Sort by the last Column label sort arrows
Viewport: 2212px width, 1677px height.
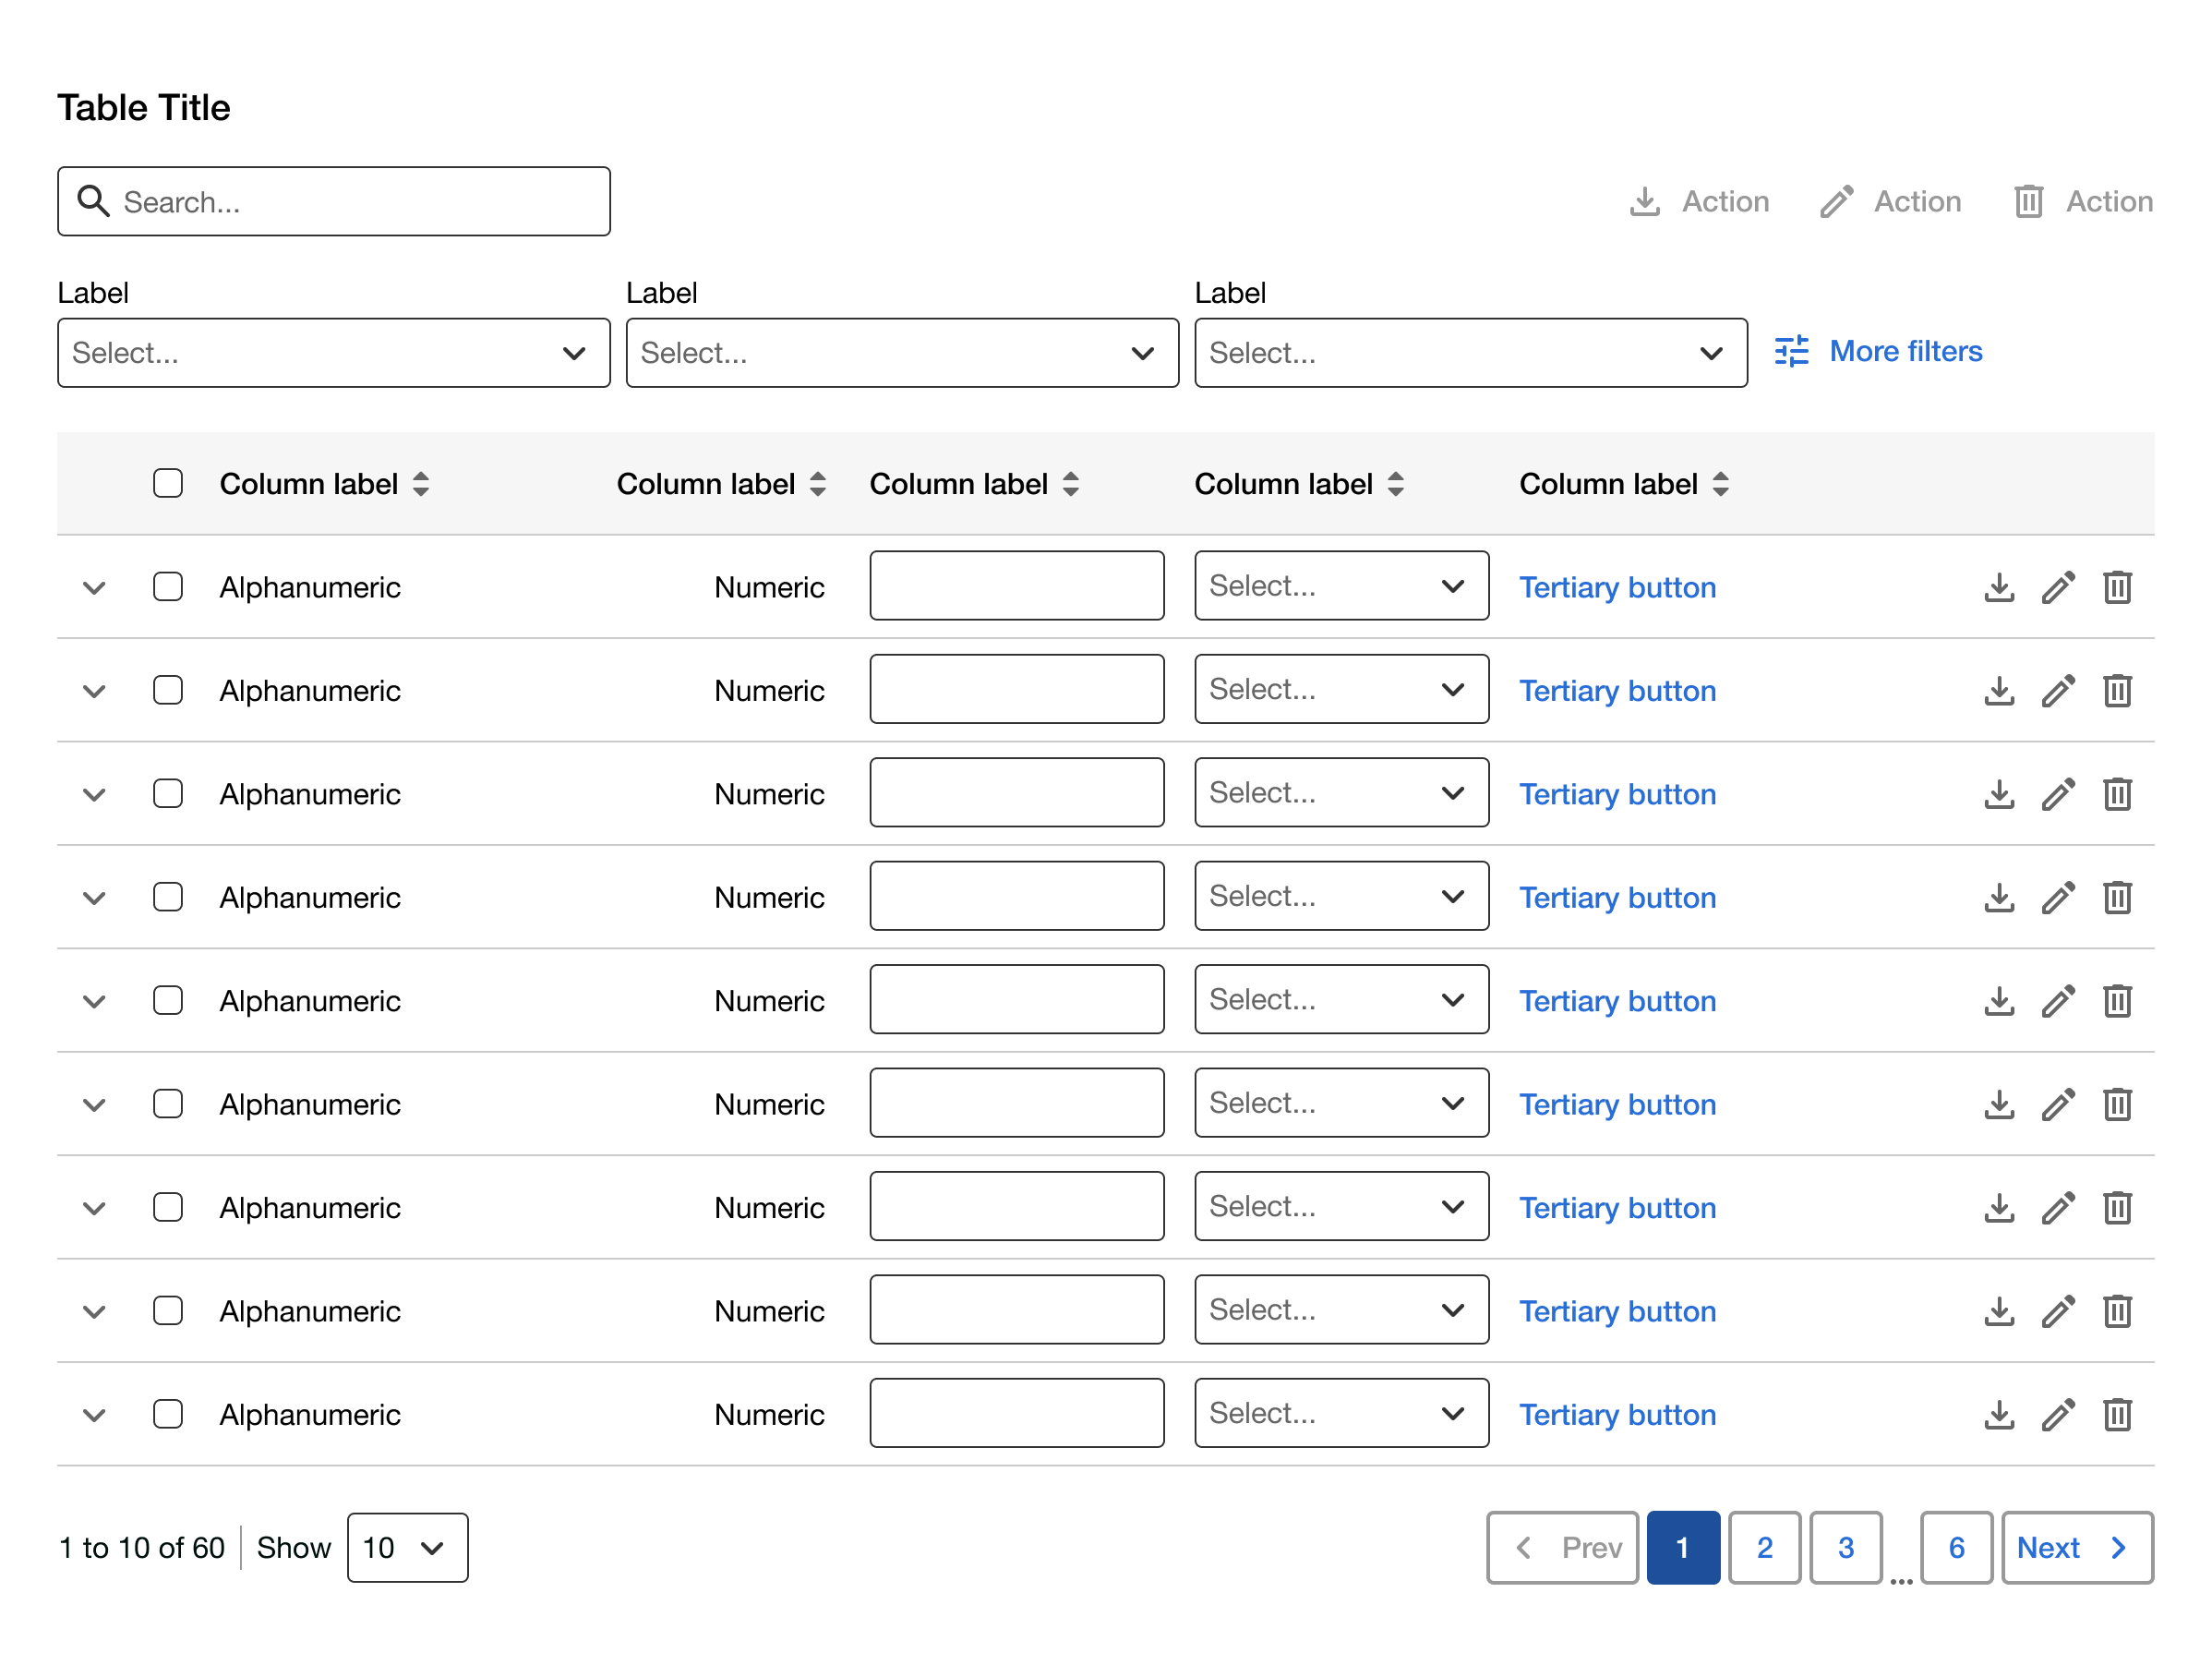pyautogui.click(x=1720, y=484)
